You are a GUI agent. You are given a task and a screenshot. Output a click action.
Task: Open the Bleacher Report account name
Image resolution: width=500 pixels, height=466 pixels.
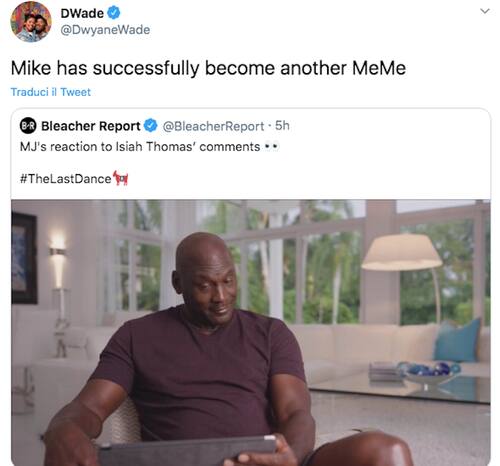91,126
